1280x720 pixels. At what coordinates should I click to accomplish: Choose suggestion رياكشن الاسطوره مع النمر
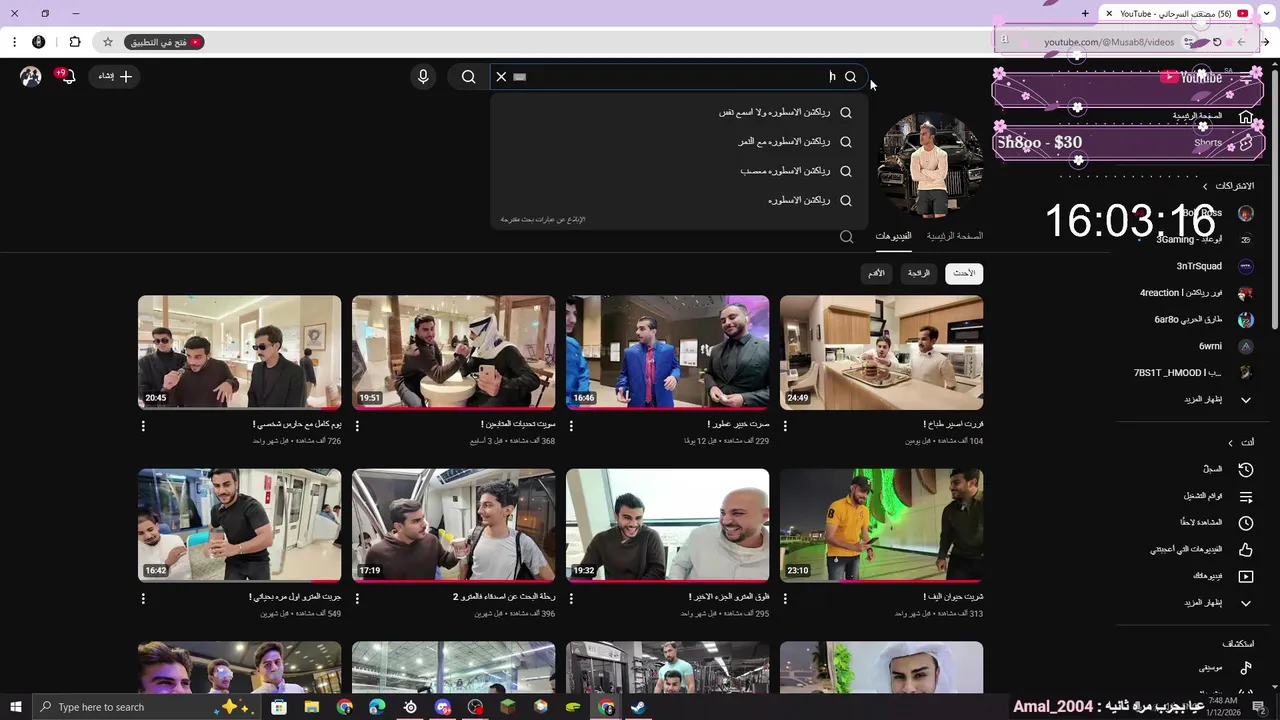tap(680, 142)
